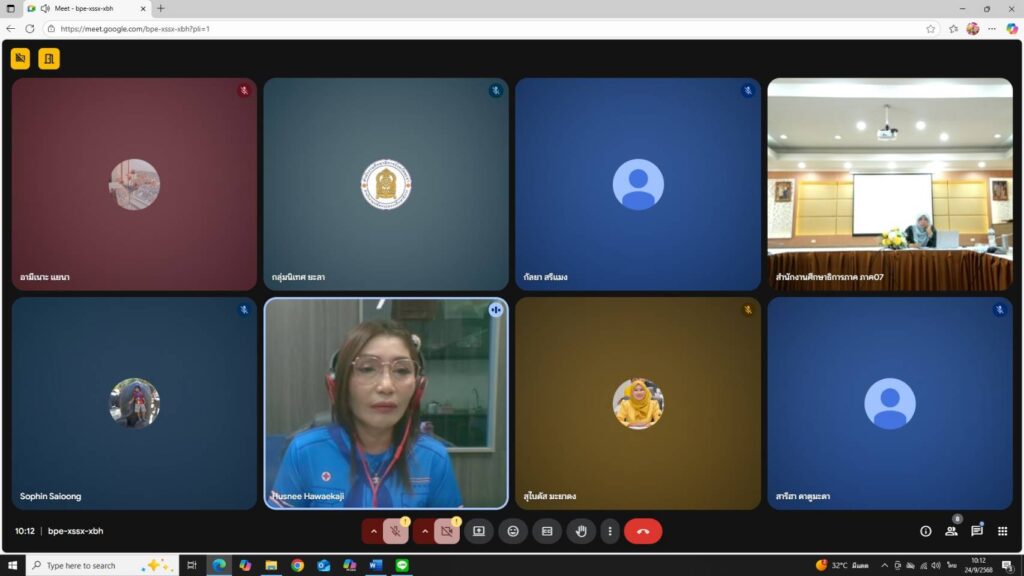Unmute the microphone in the call bar
This screenshot has height=576, width=1024.
pyautogui.click(x=396, y=531)
